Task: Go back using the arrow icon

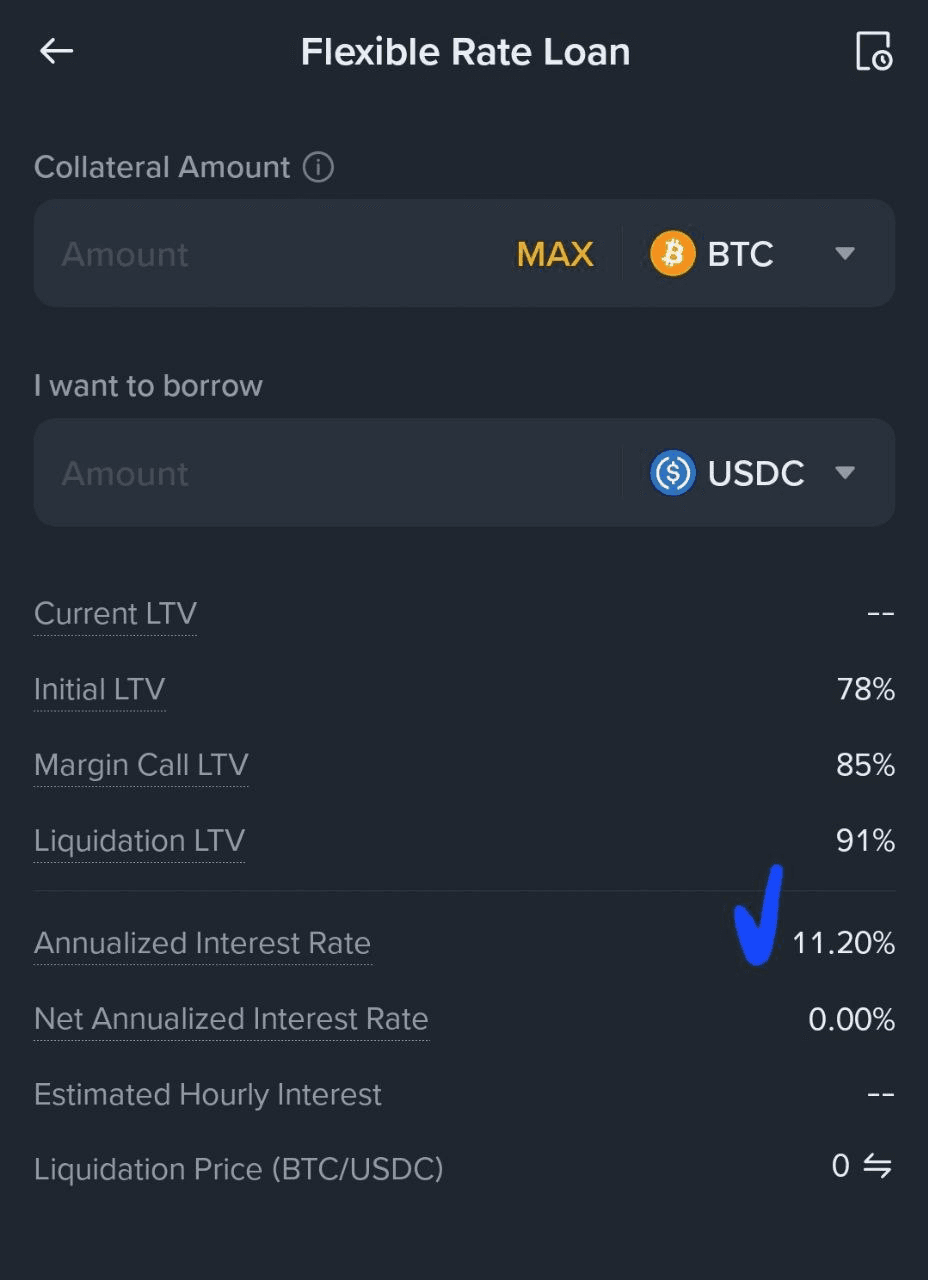Action: pyautogui.click(x=56, y=52)
